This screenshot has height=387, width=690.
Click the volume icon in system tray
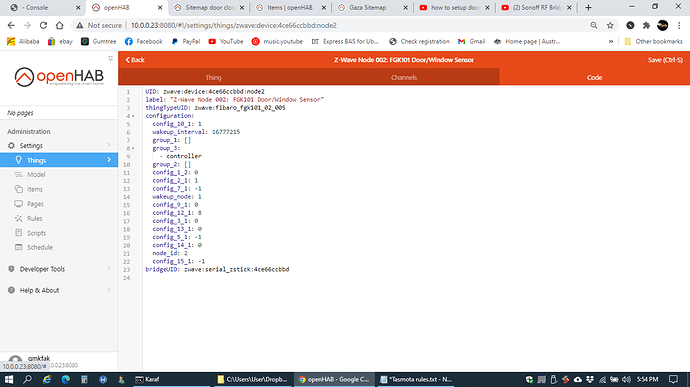(626, 379)
